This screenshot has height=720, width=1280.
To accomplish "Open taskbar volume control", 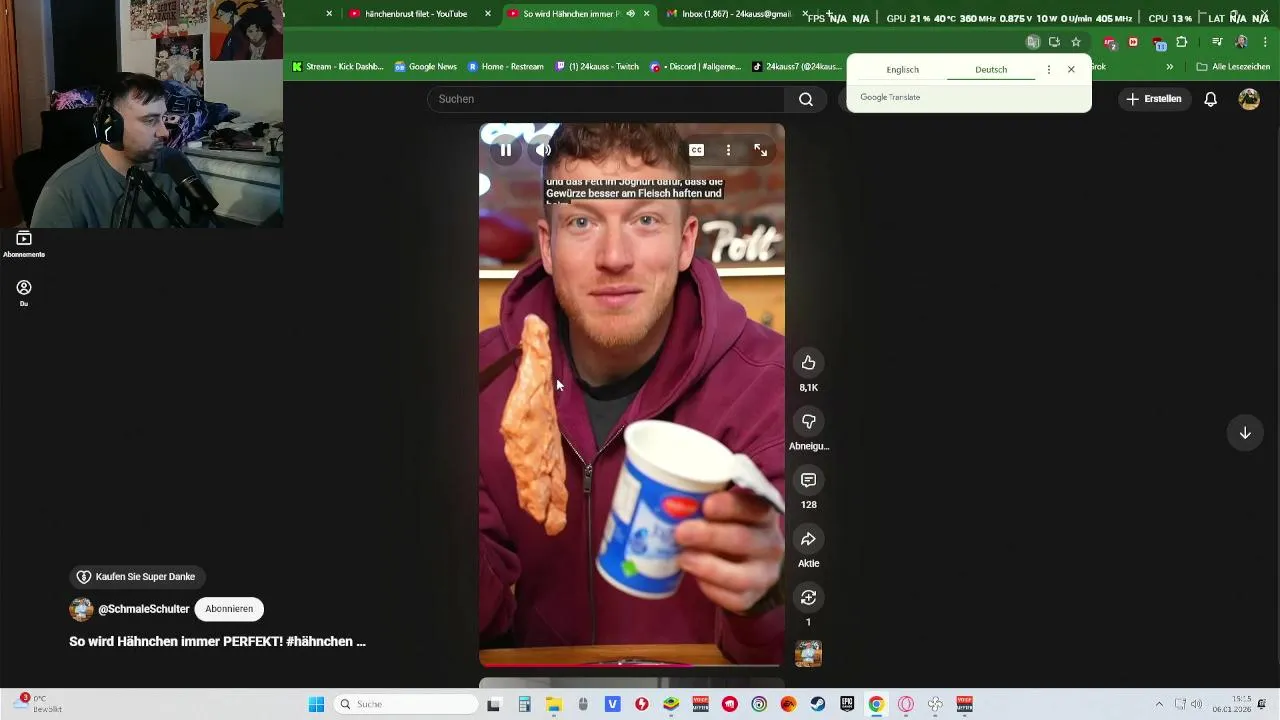I will tap(1196, 704).
